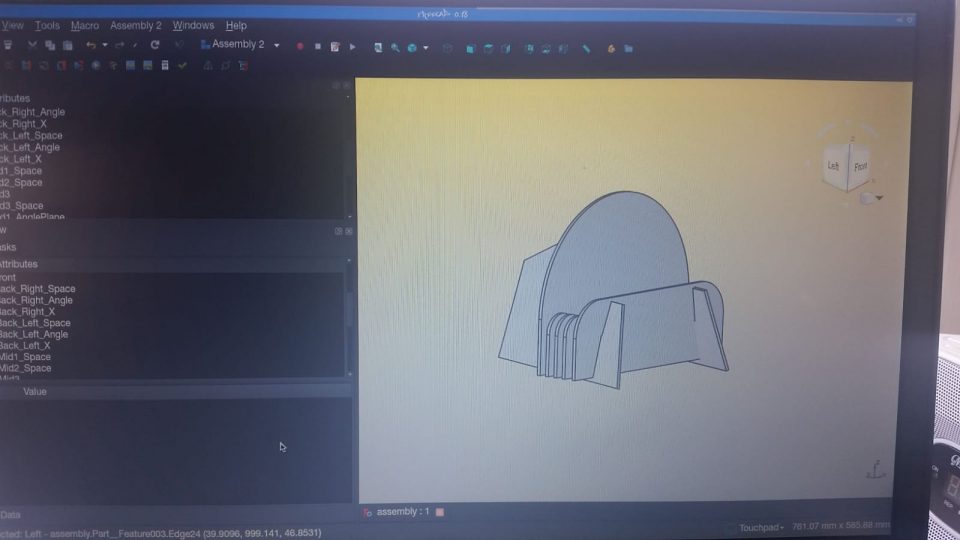Open the Macro menu

tap(84, 25)
